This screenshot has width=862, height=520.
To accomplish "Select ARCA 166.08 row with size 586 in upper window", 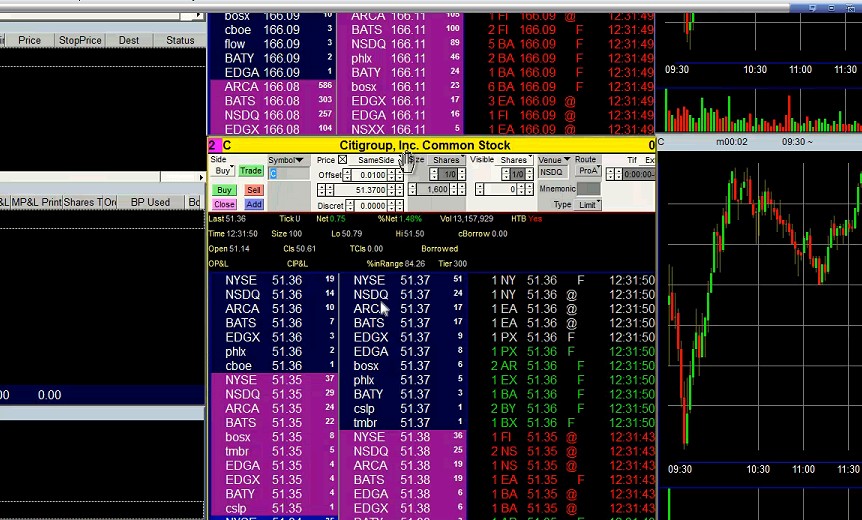I will 272,87.
